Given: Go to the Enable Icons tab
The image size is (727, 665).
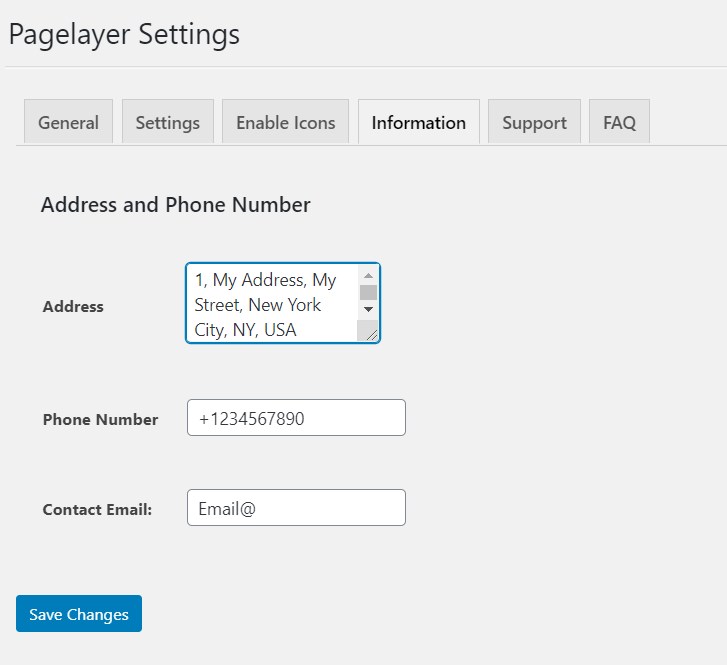Looking at the screenshot, I should click(285, 123).
